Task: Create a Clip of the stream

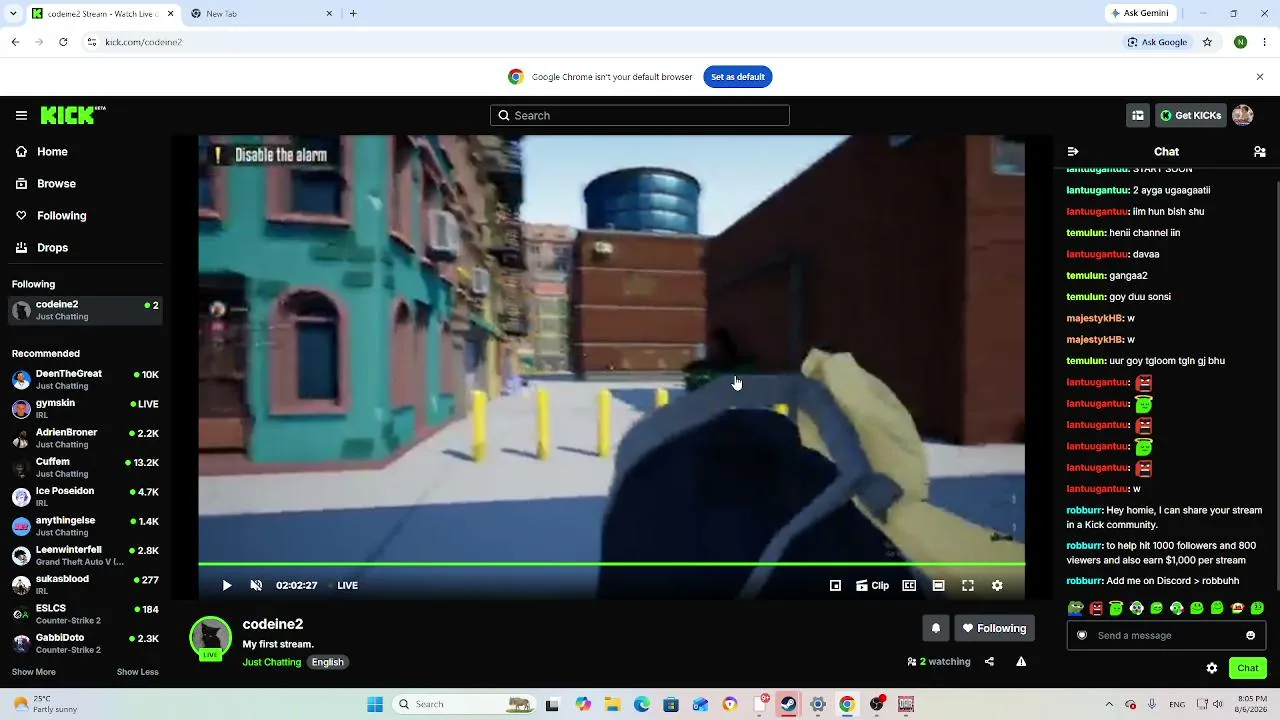Action: tap(872, 586)
